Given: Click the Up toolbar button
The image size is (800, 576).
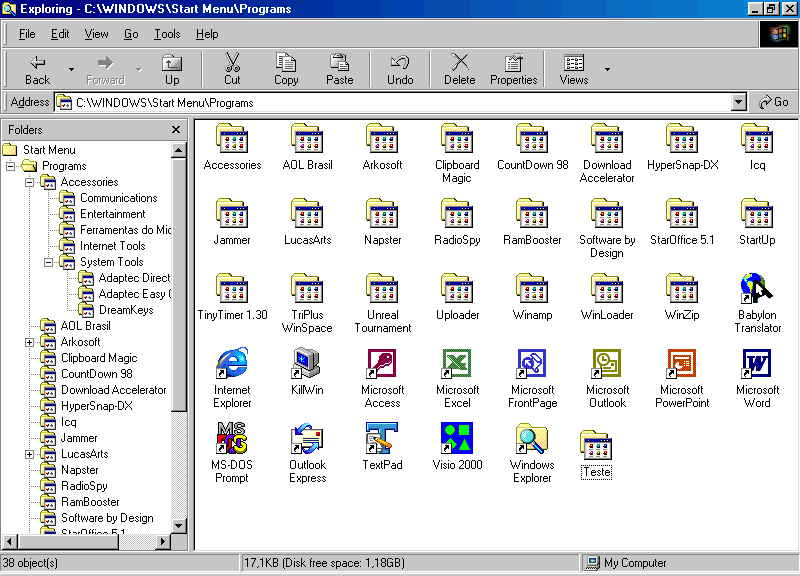Looking at the screenshot, I should (x=172, y=69).
